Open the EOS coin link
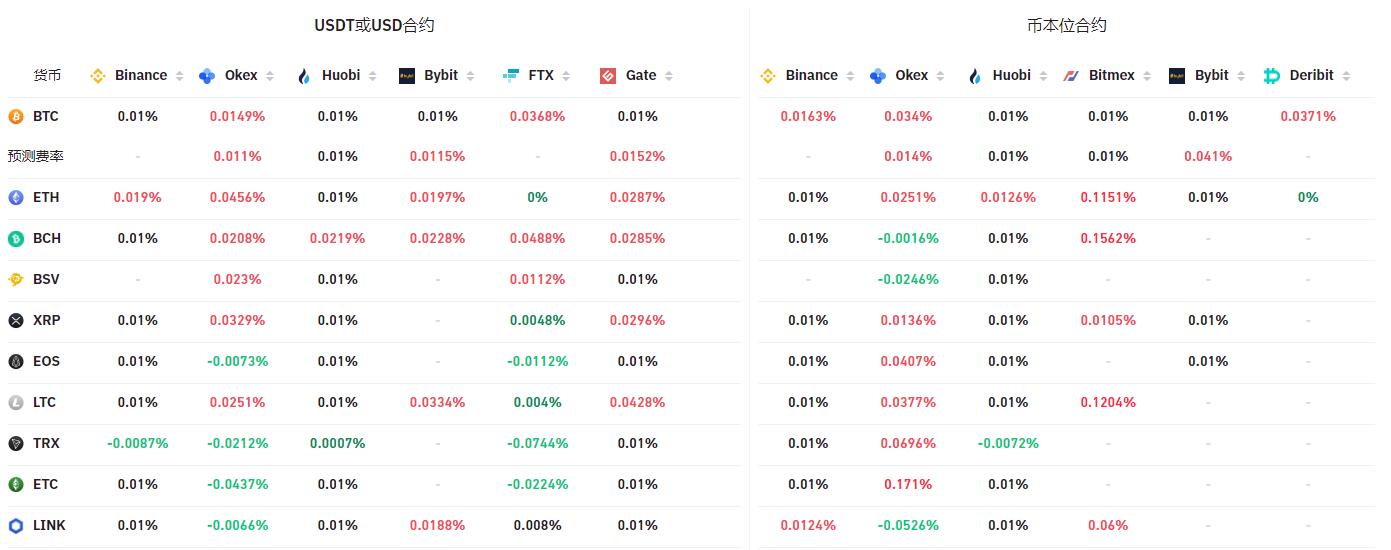Image resolution: width=1391 pixels, height=550 pixels. [45, 362]
